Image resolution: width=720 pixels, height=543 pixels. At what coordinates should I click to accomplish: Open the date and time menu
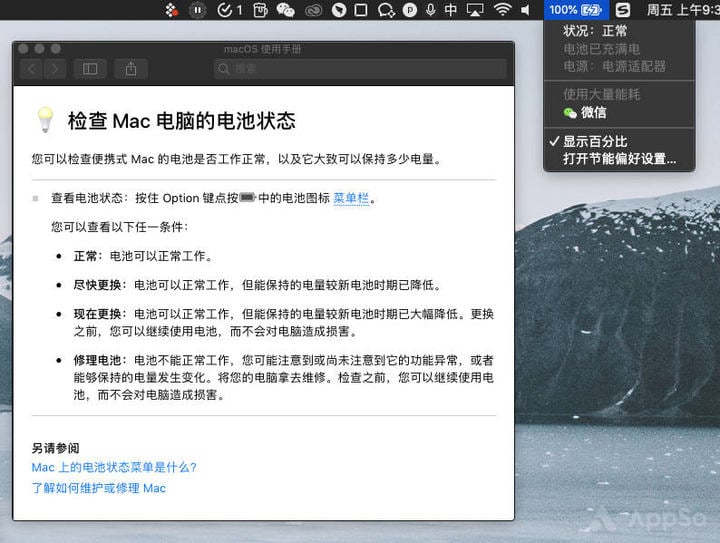pyautogui.click(x=683, y=10)
